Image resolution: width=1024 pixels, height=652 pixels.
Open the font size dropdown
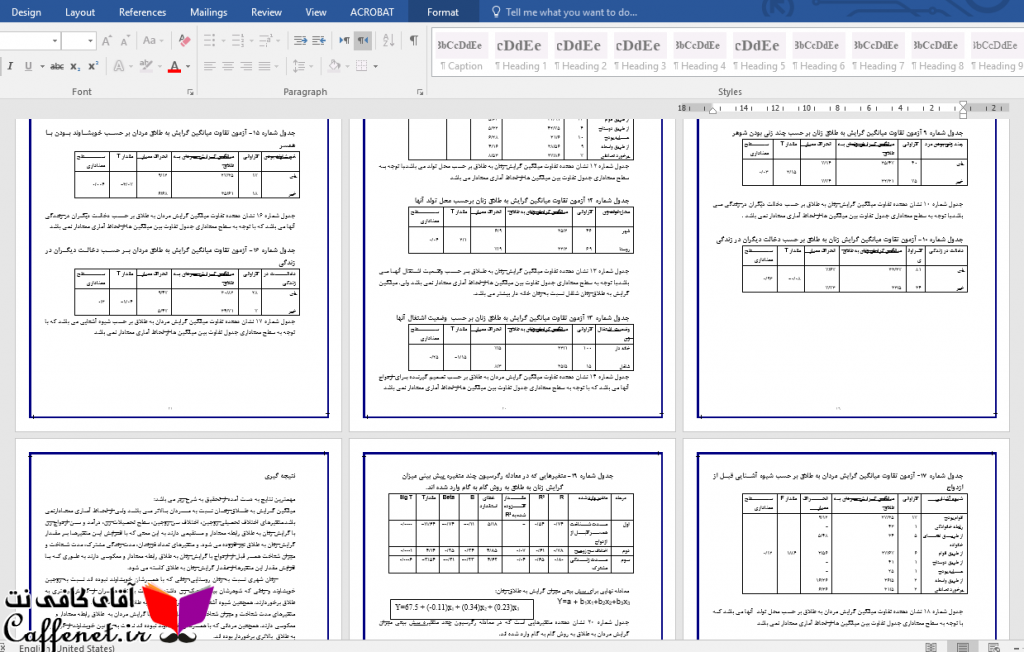91,41
